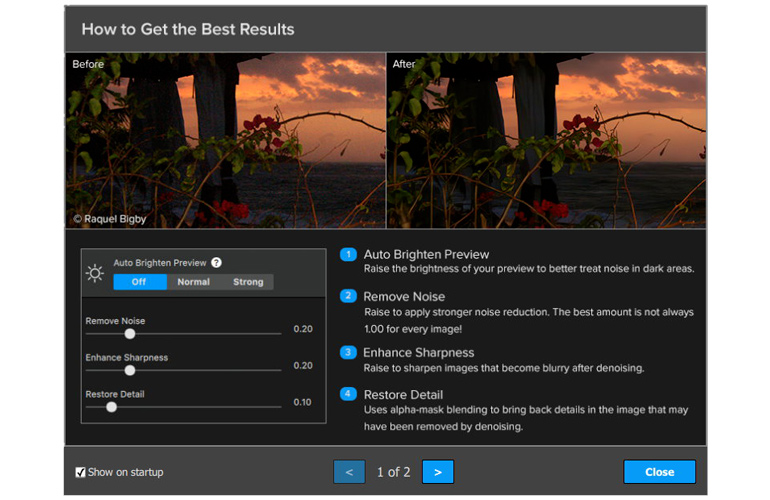
Task: Click the number 2 Remove Noise badge
Action: [x=349, y=297]
